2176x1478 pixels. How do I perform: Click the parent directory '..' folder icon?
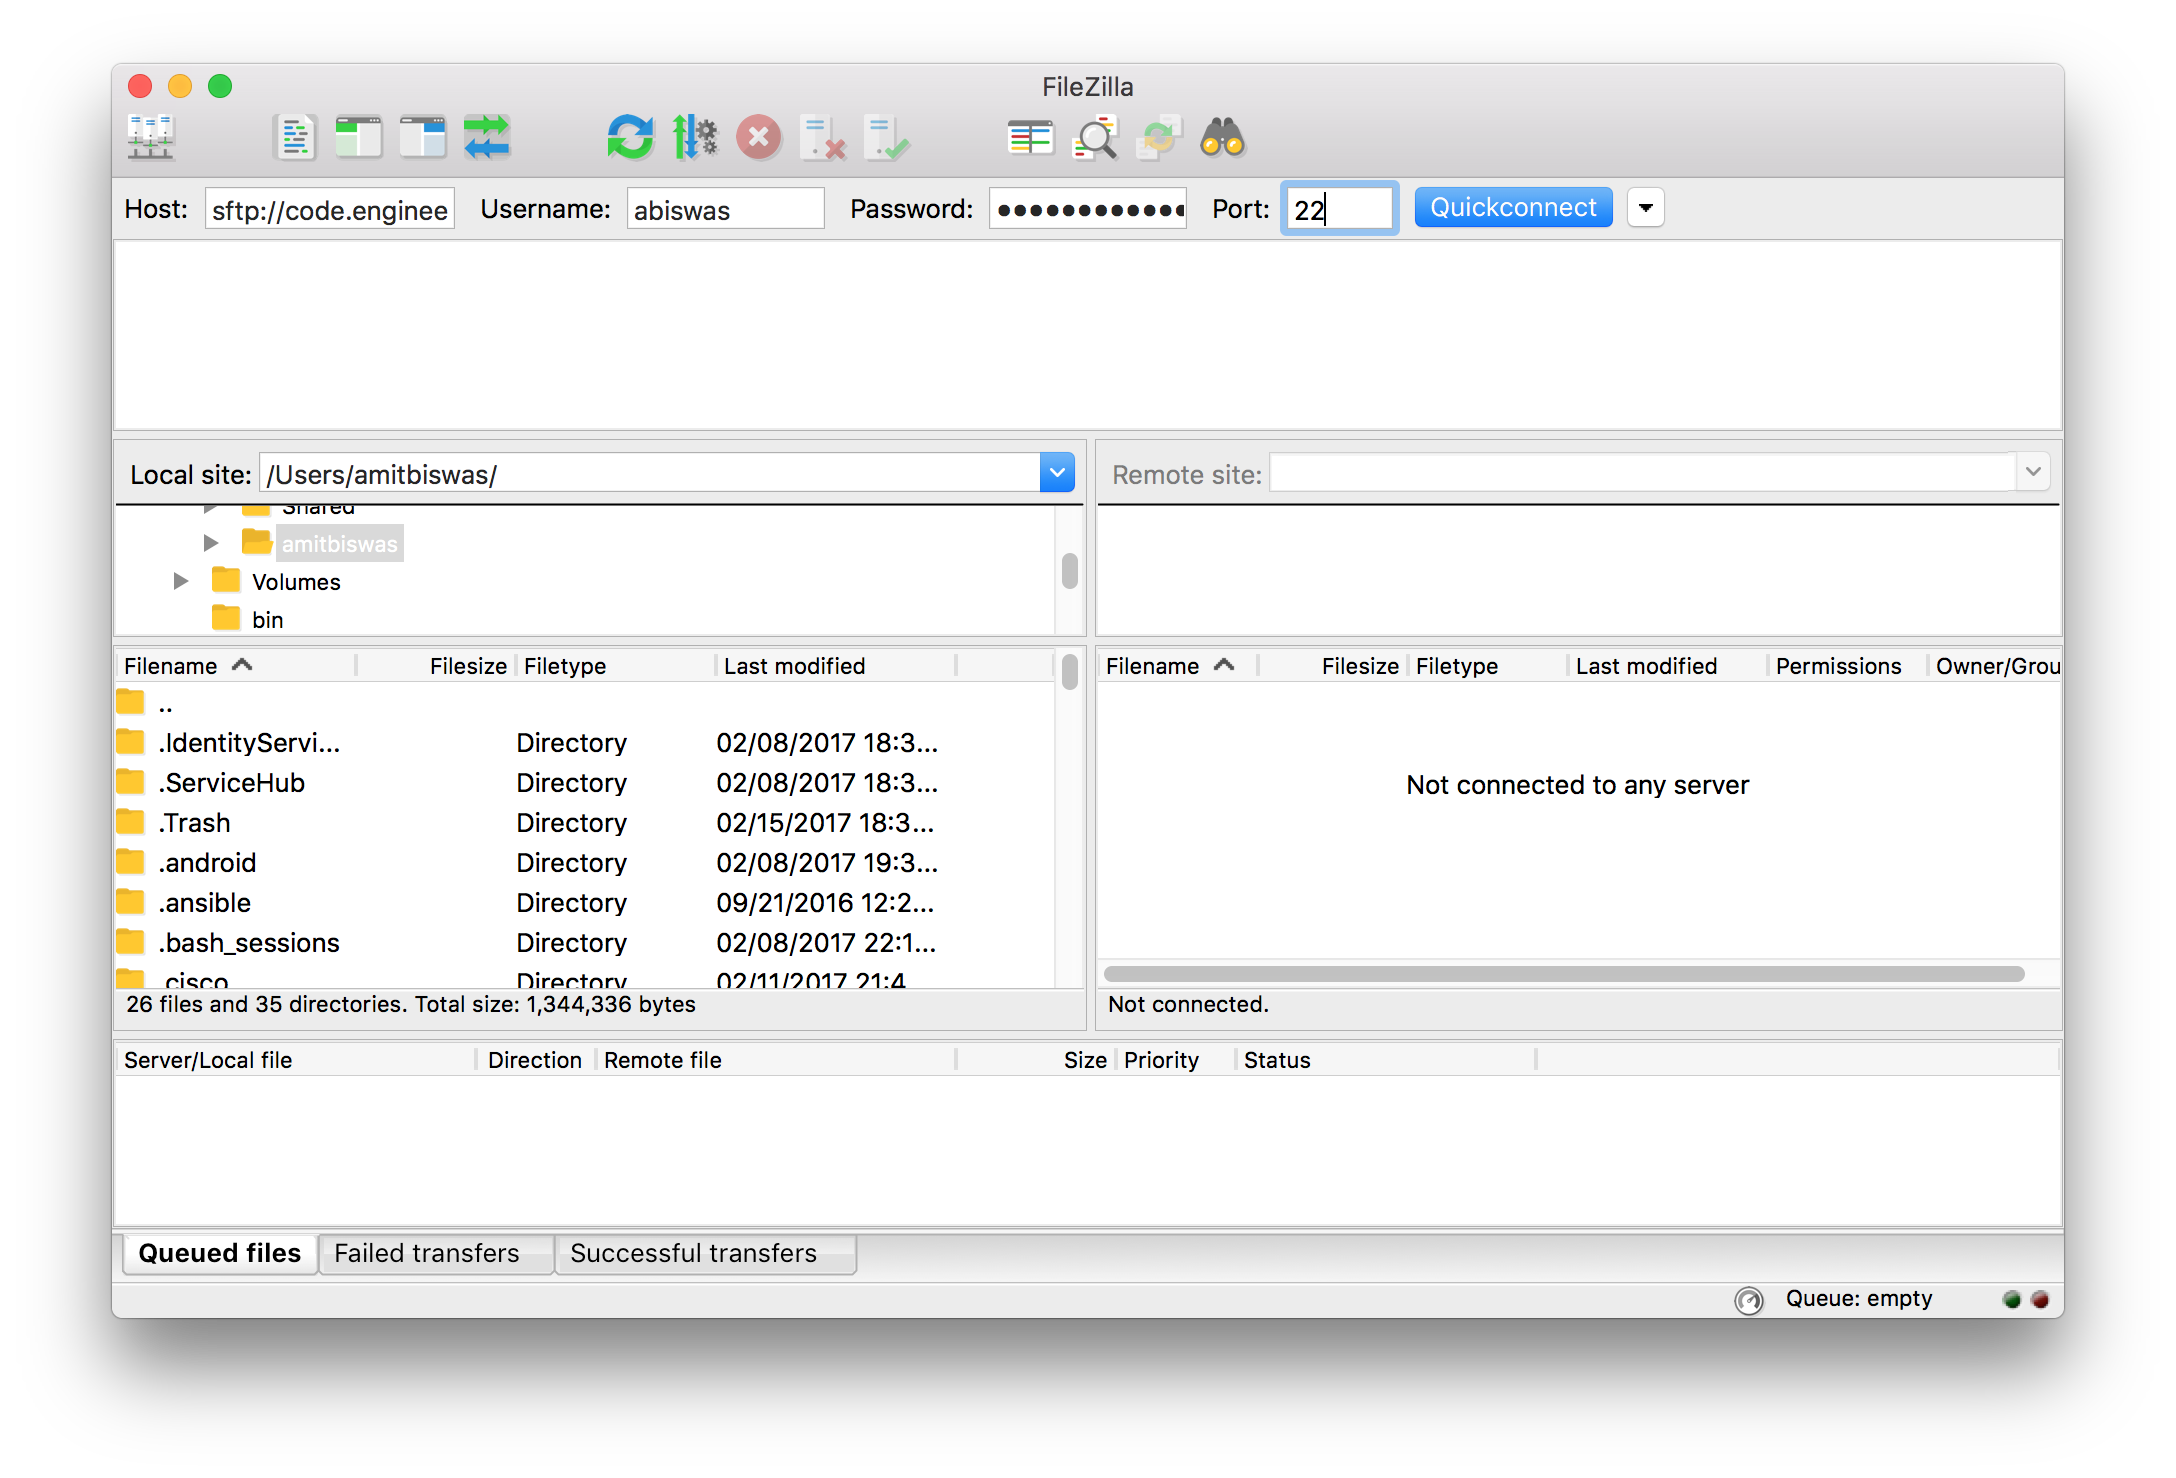click(x=130, y=702)
